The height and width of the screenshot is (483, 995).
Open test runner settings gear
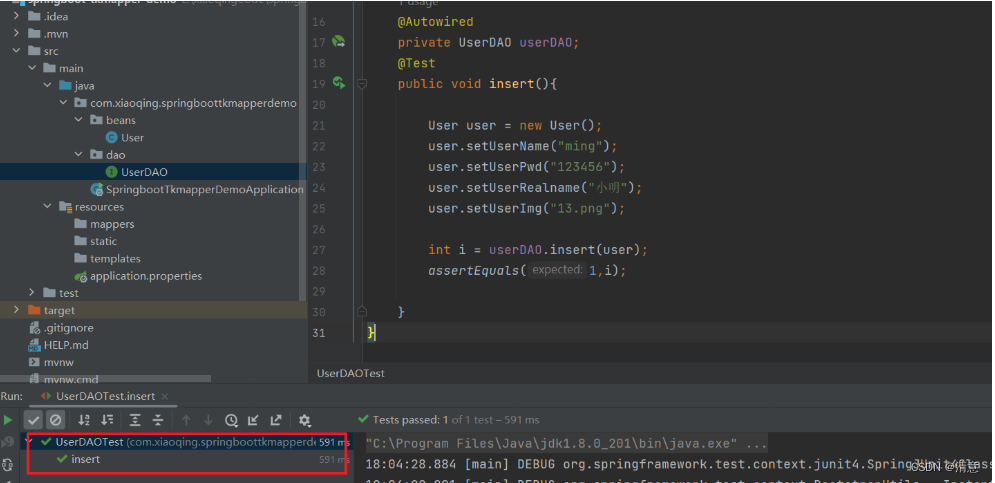(305, 420)
